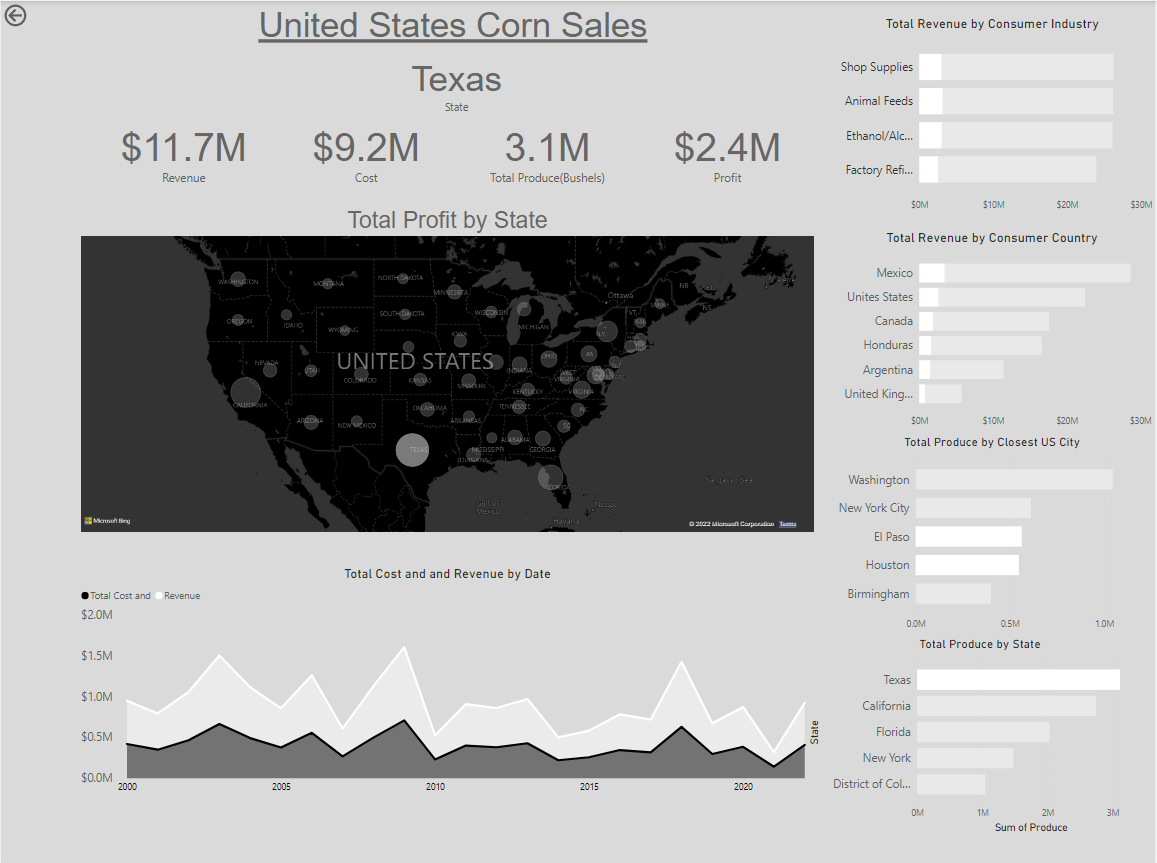The image size is (1157, 863).
Task: Click the Texas bar in Total Produce by State
Action: click(x=1018, y=680)
